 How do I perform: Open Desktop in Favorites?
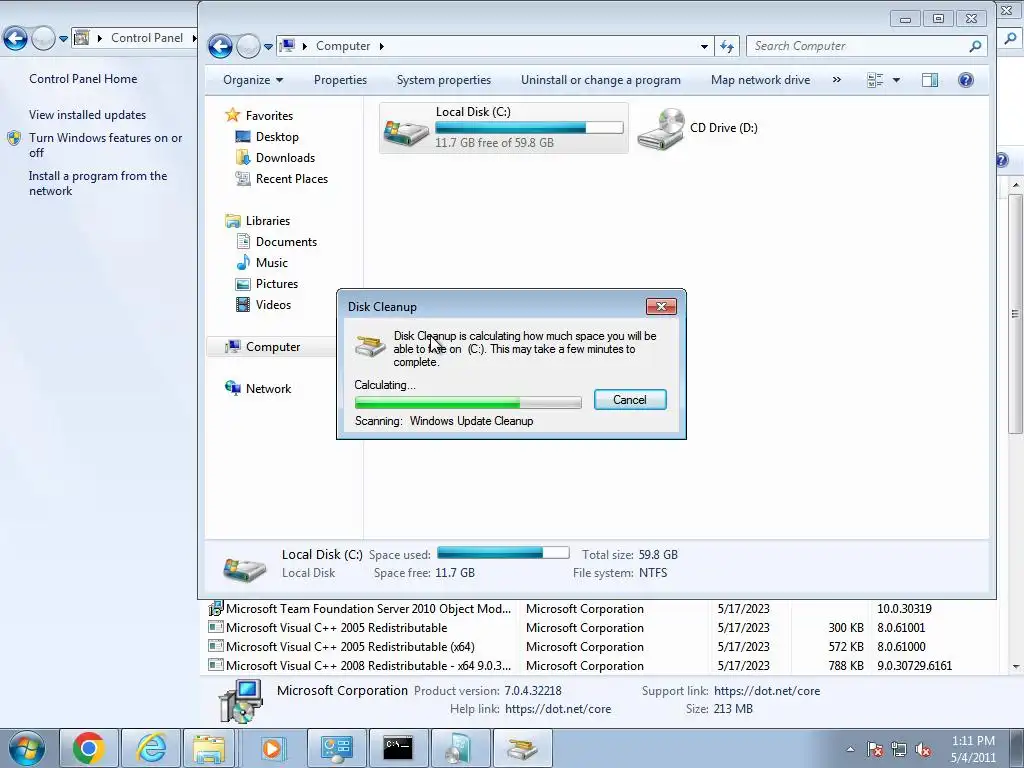pos(277,136)
